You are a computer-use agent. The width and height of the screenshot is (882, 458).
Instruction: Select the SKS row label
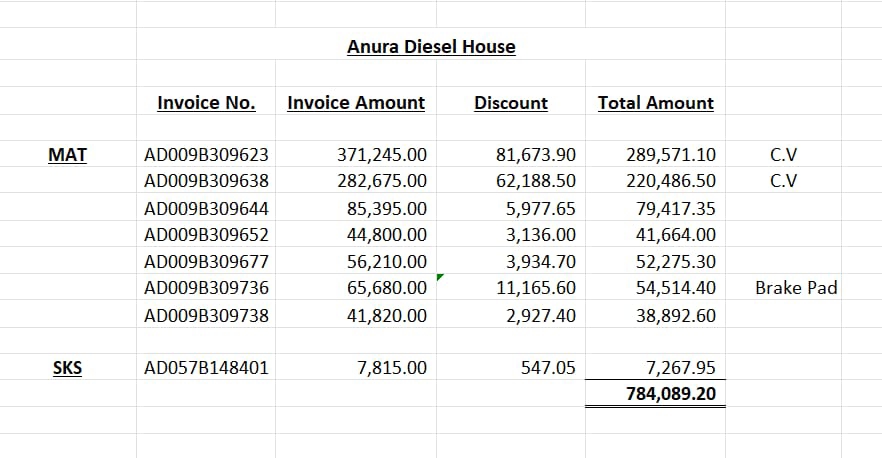[67, 368]
